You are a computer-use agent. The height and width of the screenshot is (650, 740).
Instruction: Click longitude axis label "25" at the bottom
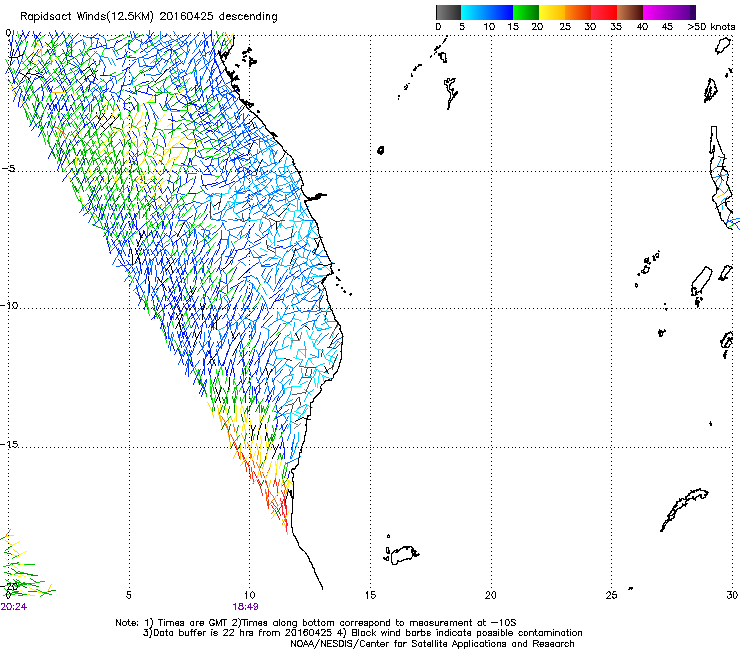611,595
